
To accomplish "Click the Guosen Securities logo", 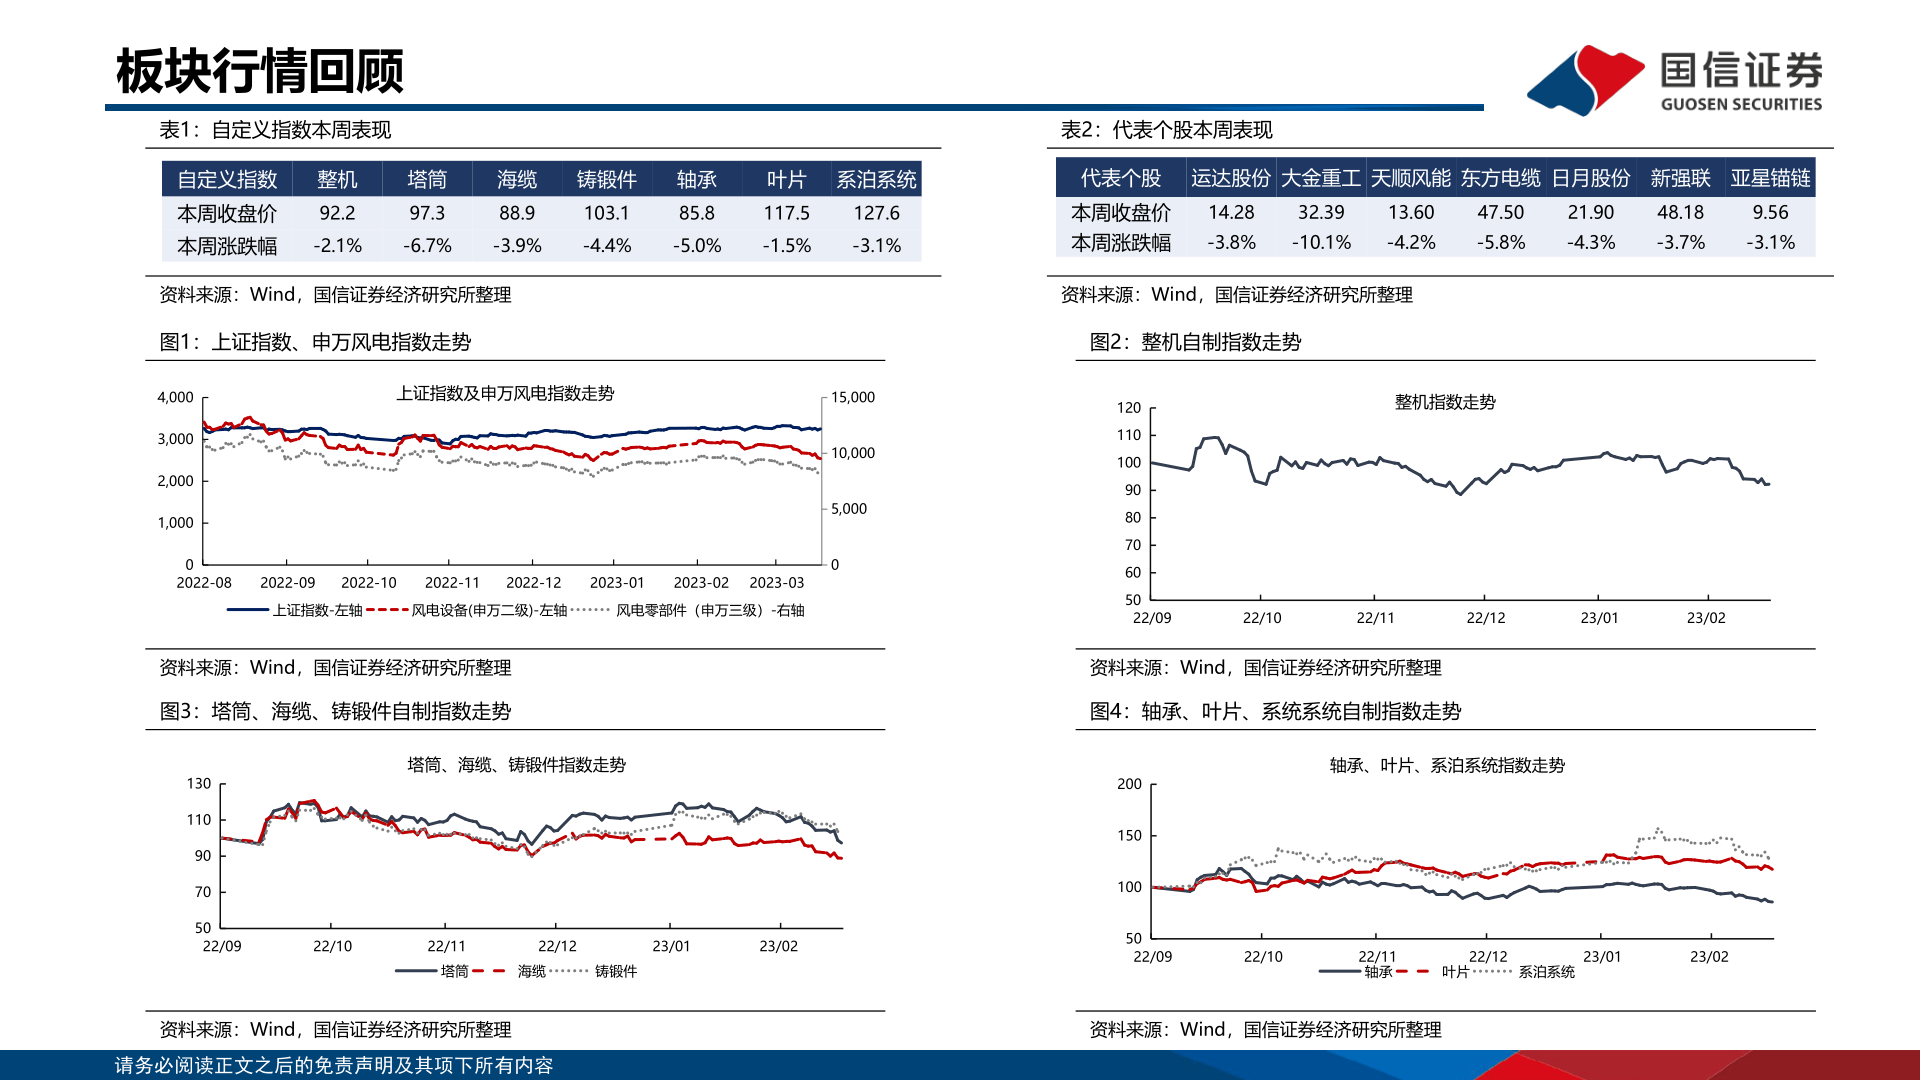I will (x=1675, y=80).
